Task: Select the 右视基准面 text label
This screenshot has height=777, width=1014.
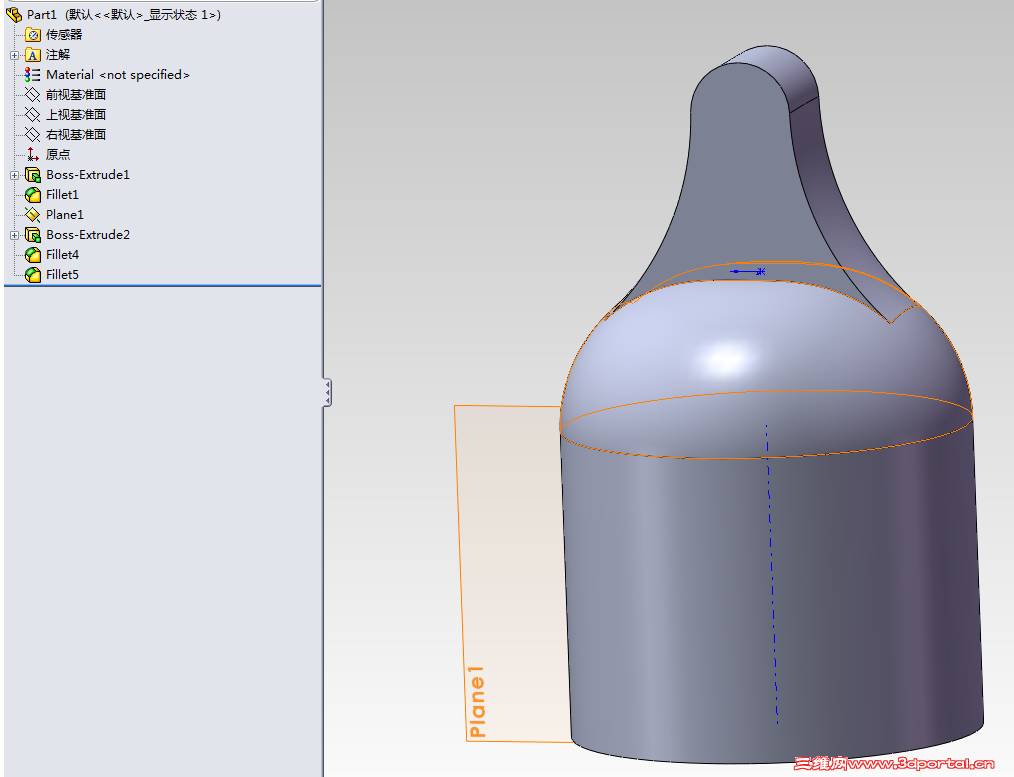Action: click(x=76, y=135)
